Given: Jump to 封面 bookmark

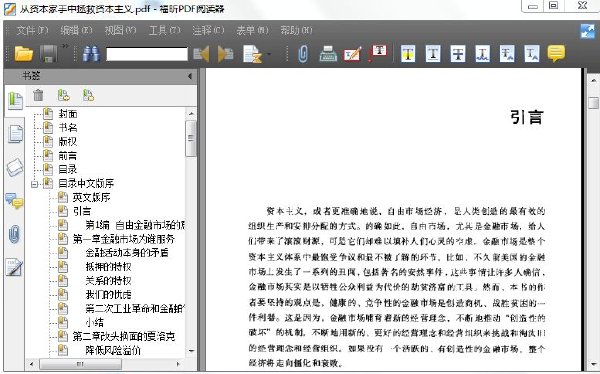Looking at the screenshot, I should (x=68, y=114).
